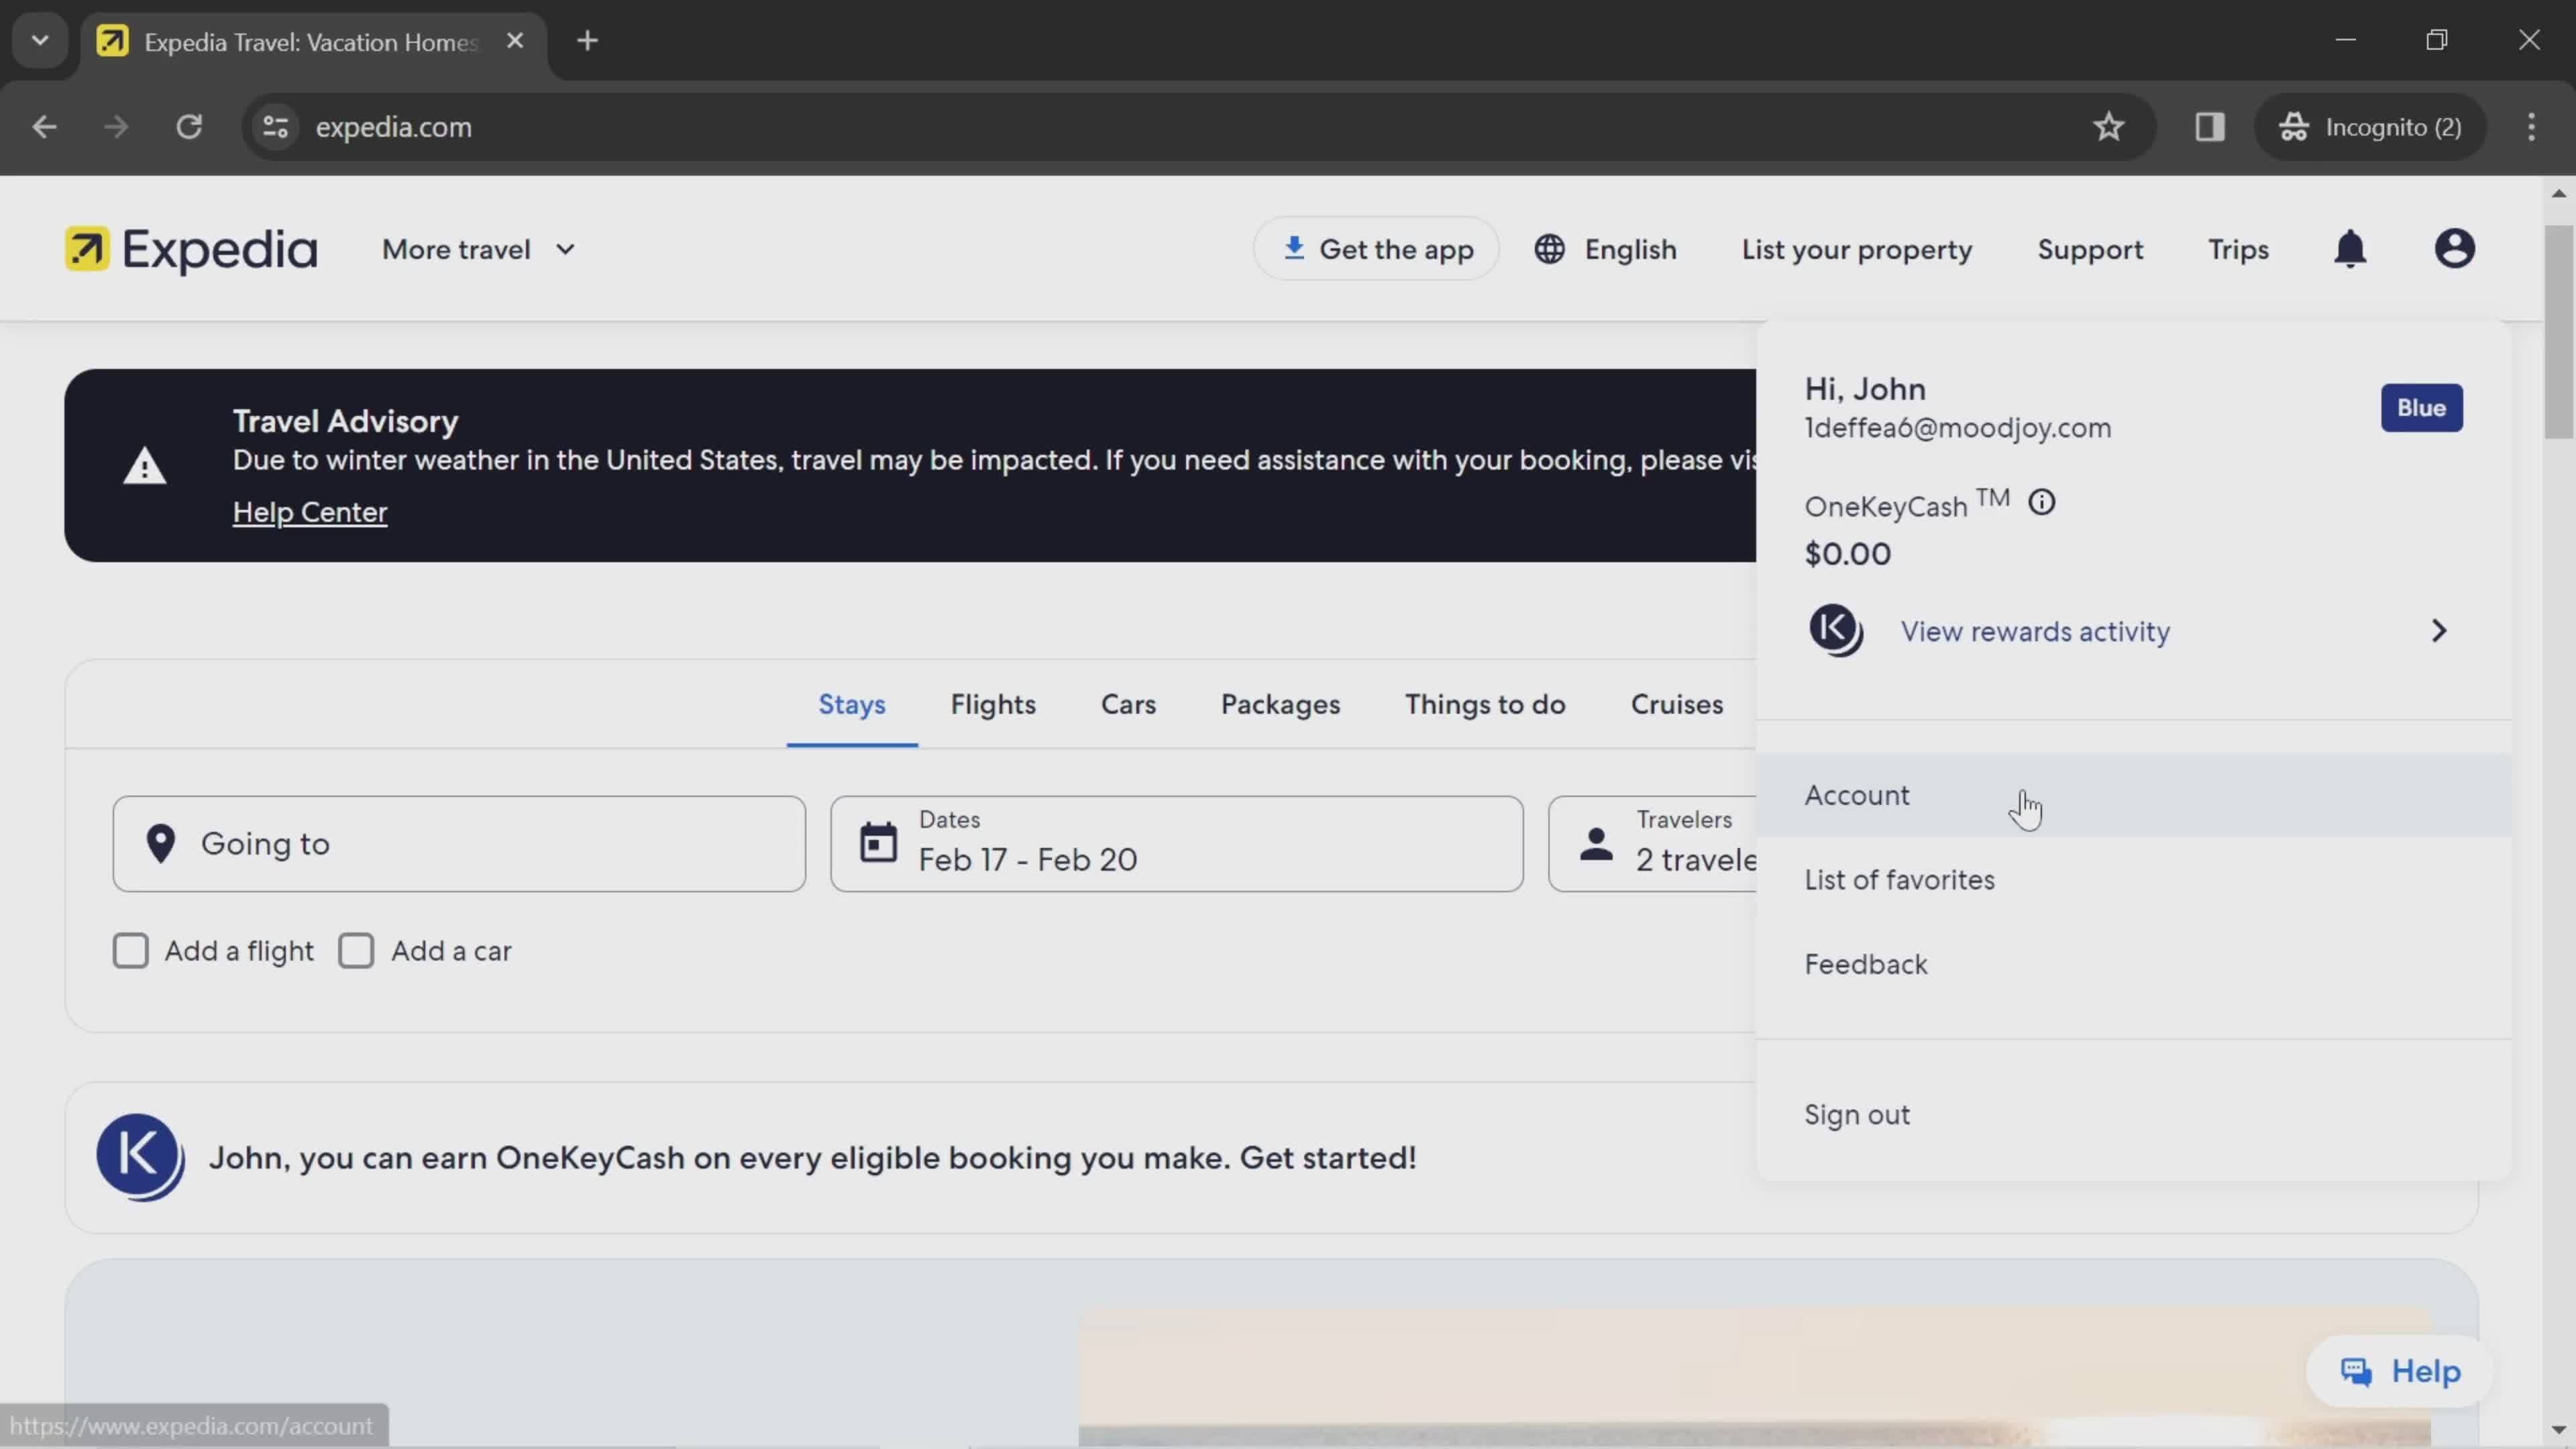Viewport: 2576px width, 1449px height.
Task: Enable the Add a car checkbox
Action: [x=356, y=951]
